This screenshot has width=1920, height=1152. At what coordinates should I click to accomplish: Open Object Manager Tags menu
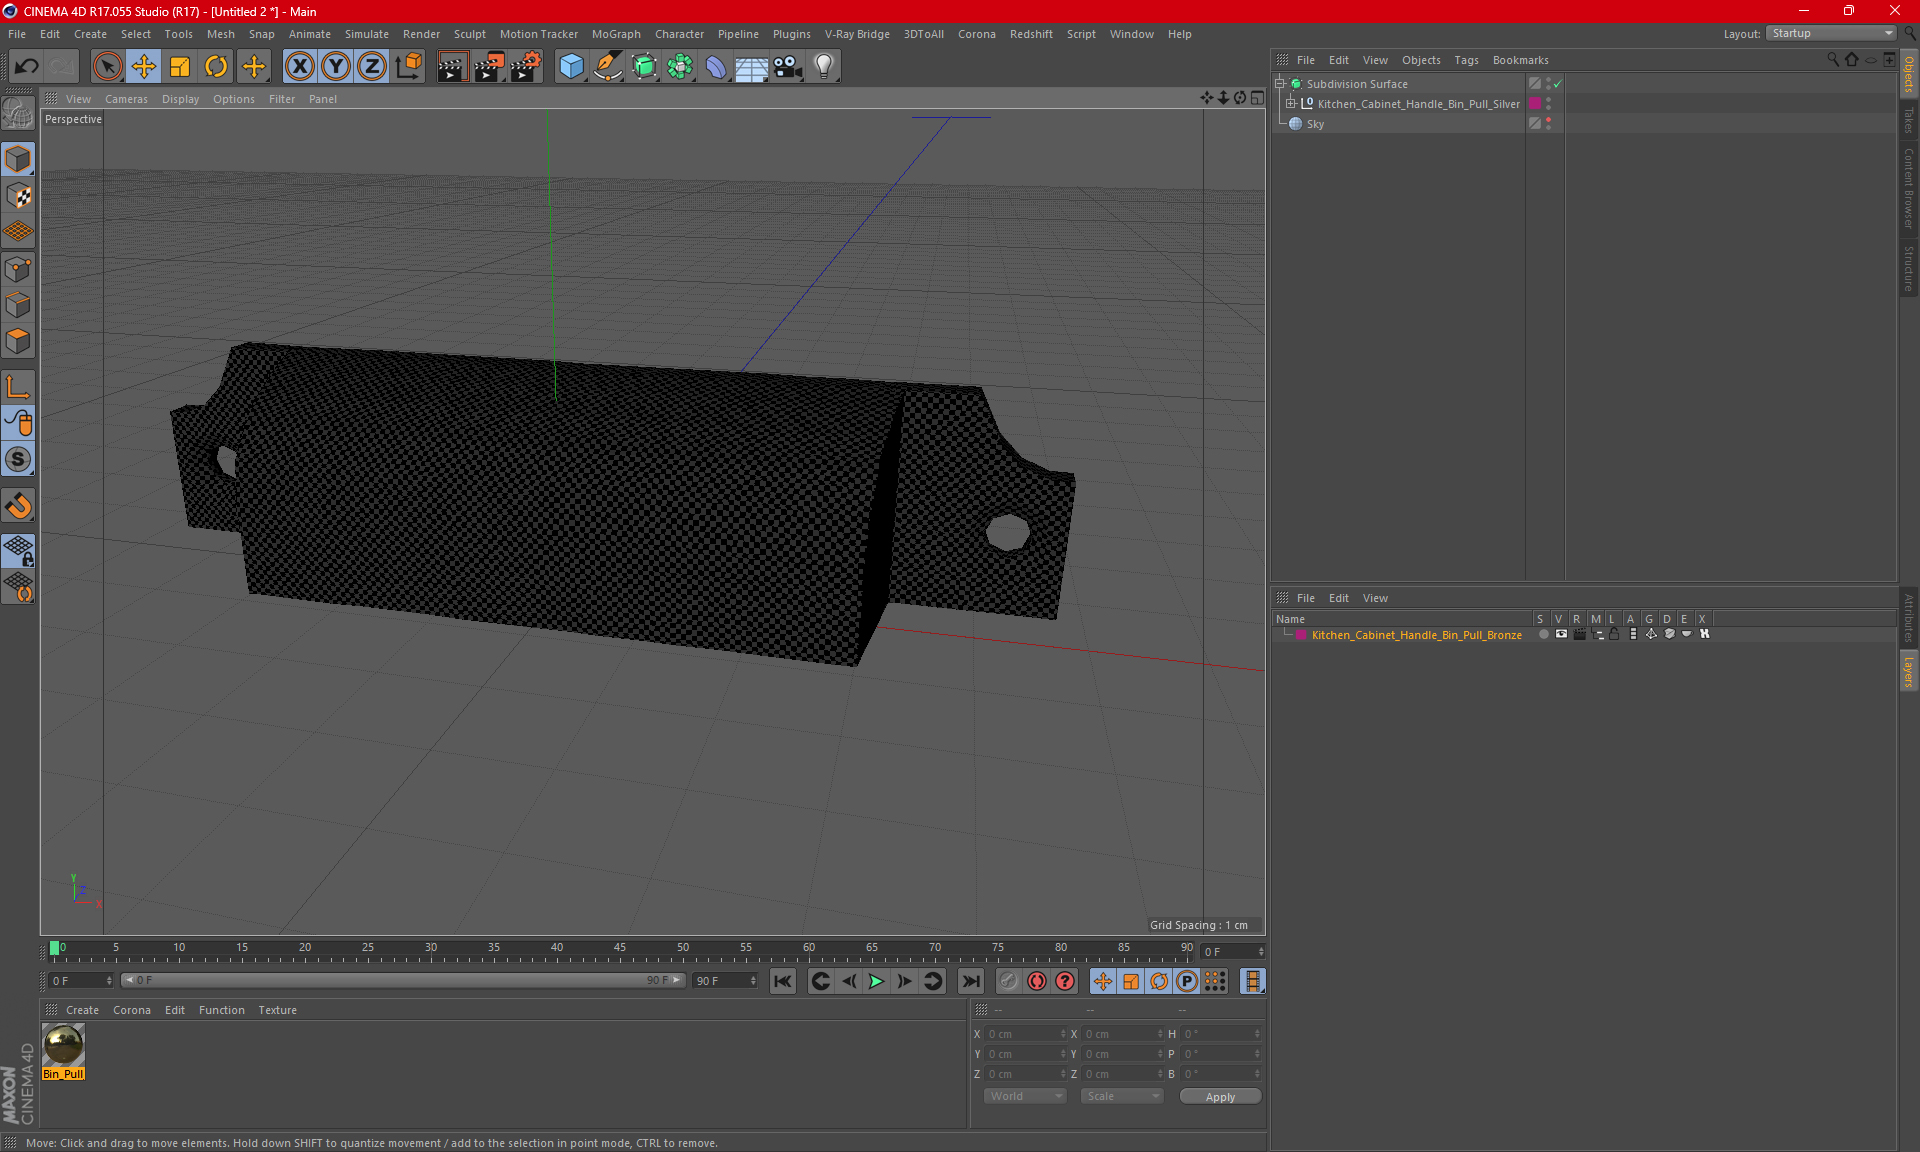point(1466,60)
